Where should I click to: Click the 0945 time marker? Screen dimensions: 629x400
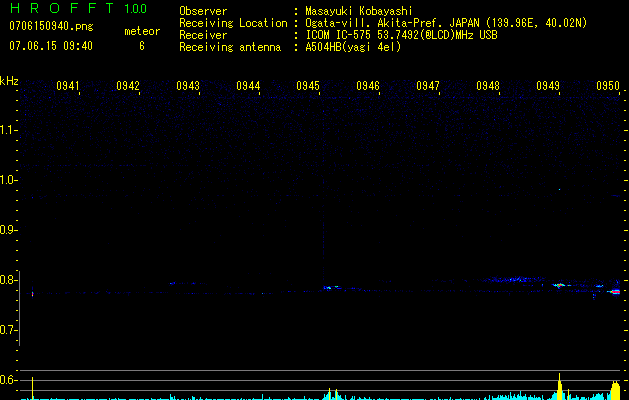point(308,86)
